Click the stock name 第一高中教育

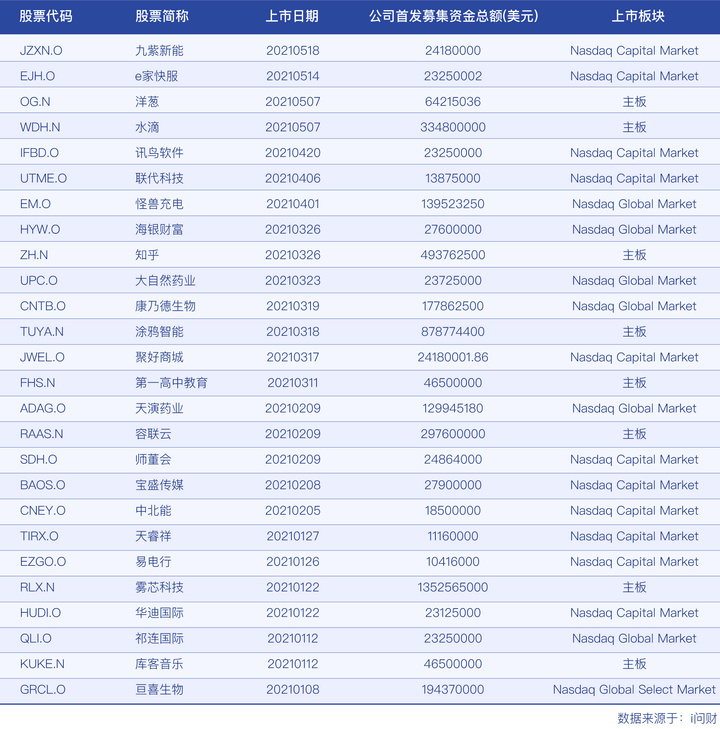coord(172,383)
